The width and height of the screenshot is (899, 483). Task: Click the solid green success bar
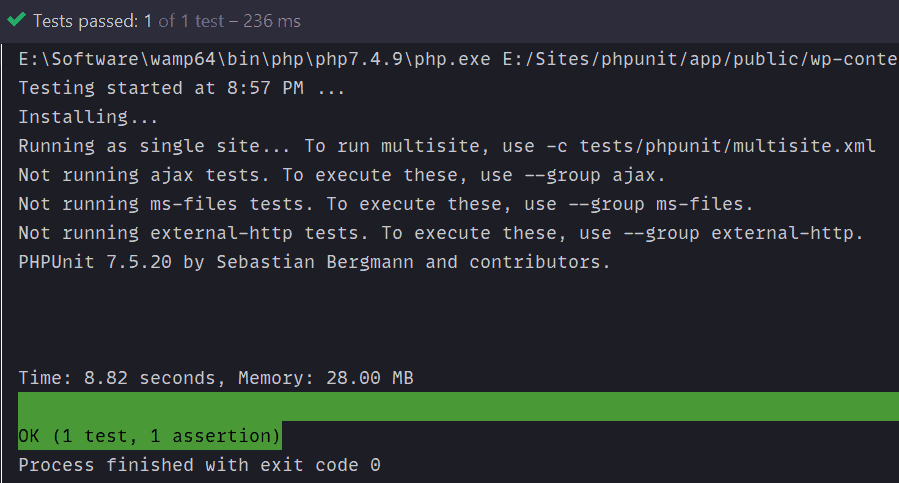pyautogui.click(x=458, y=406)
